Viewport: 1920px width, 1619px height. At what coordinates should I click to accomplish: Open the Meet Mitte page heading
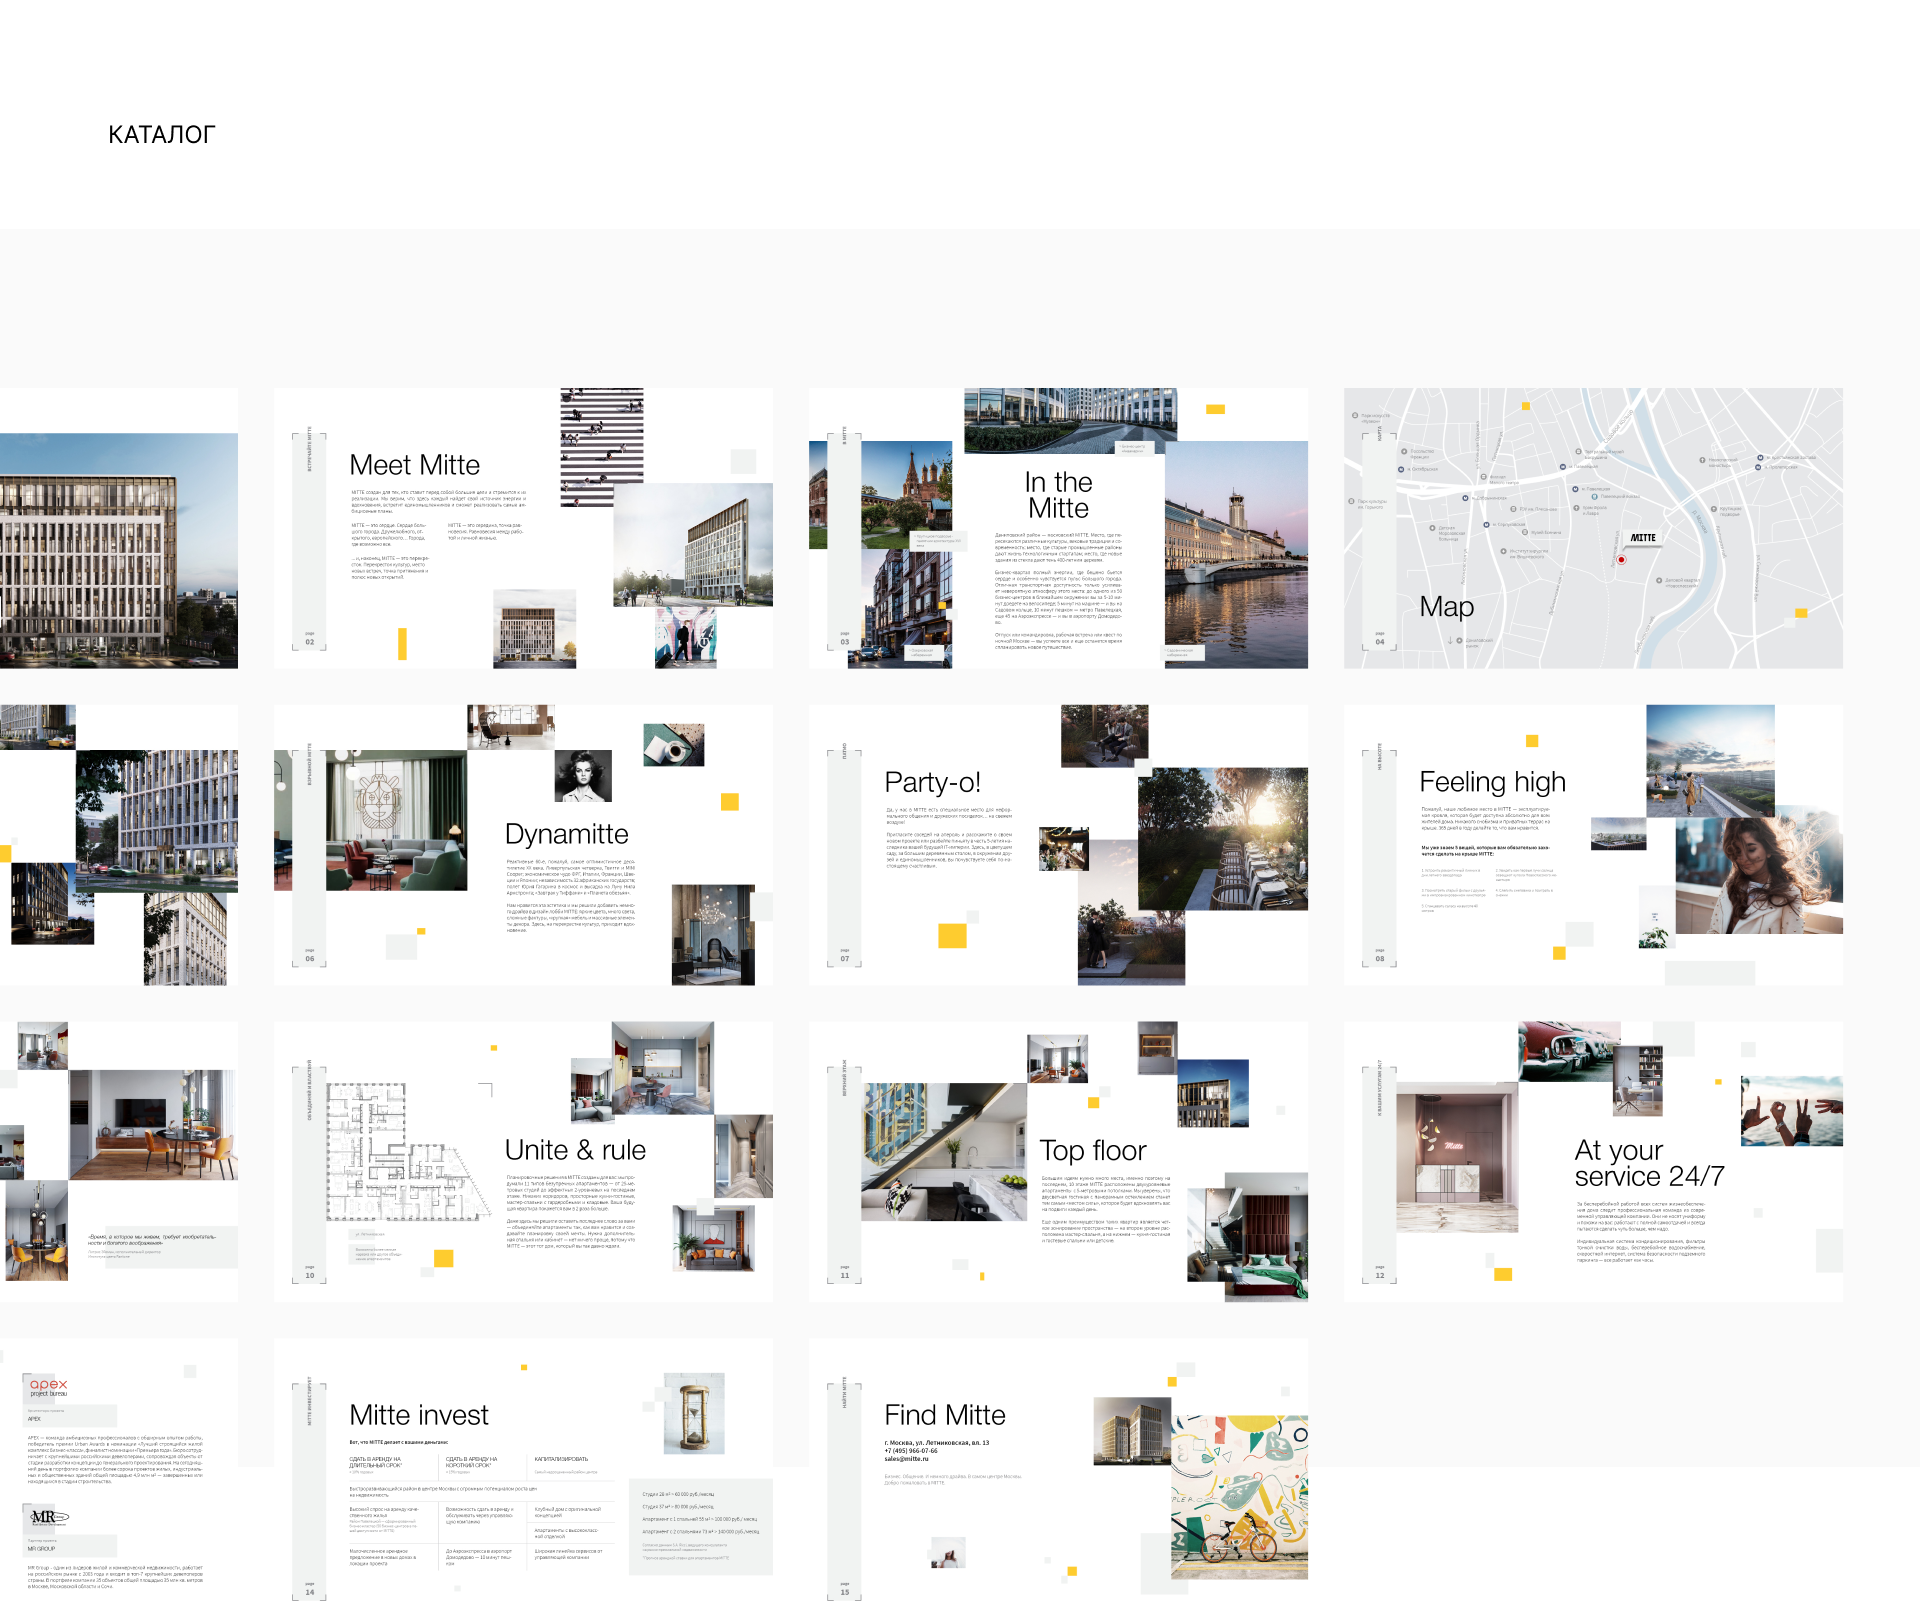click(414, 465)
